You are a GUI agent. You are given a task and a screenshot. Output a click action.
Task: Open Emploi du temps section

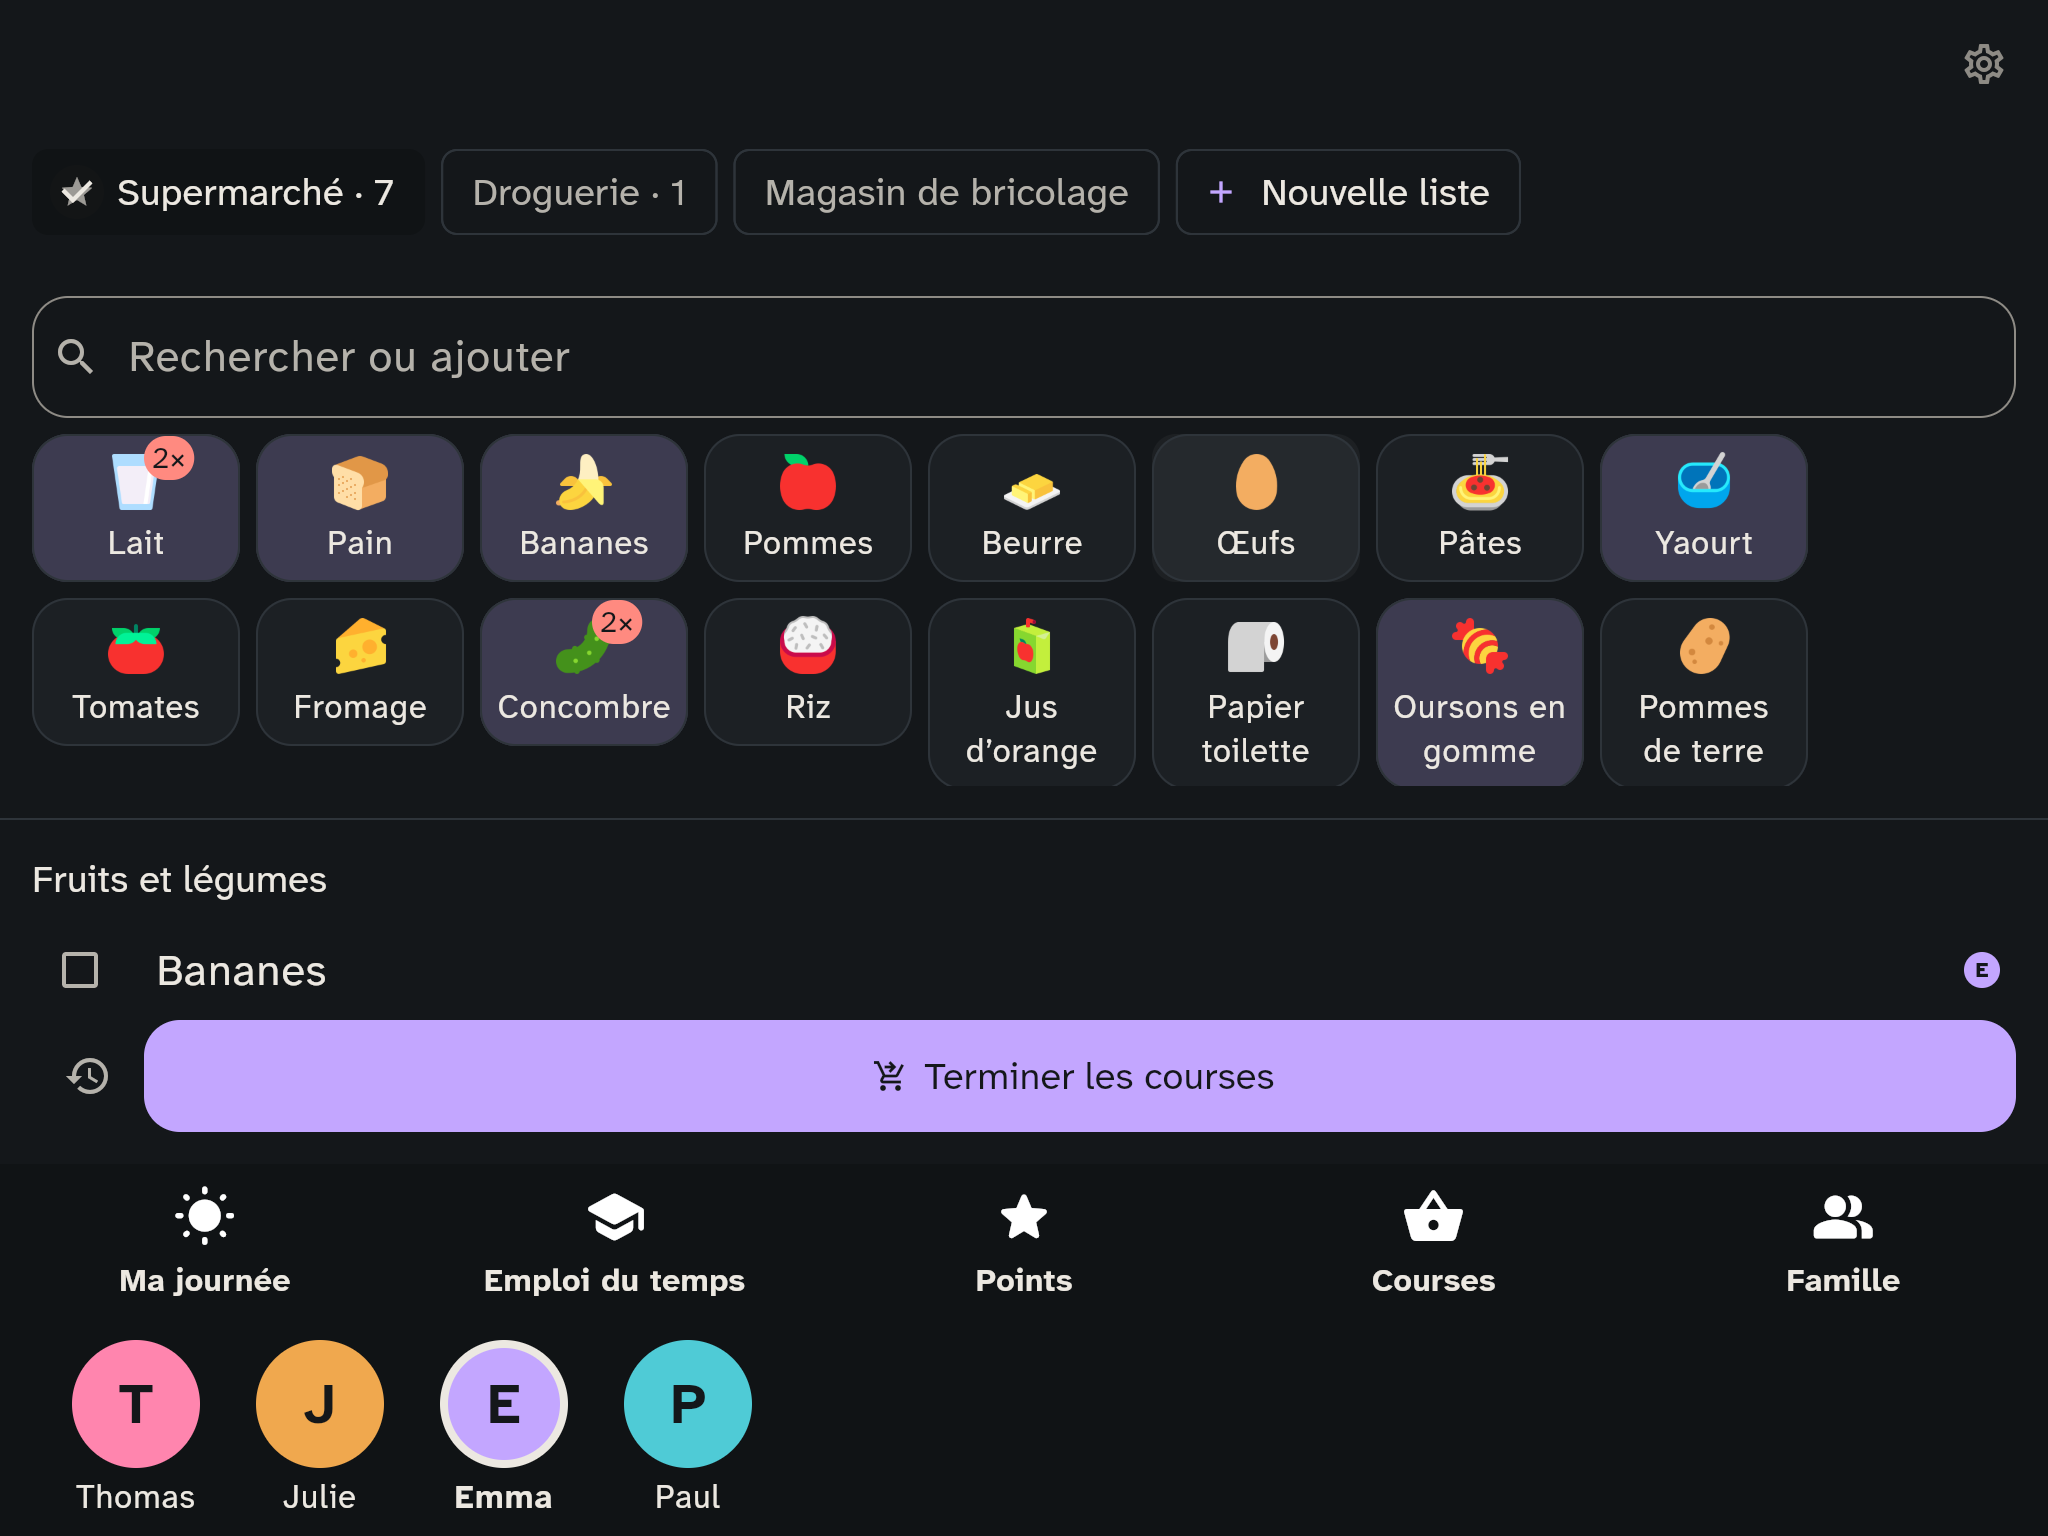[614, 1242]
